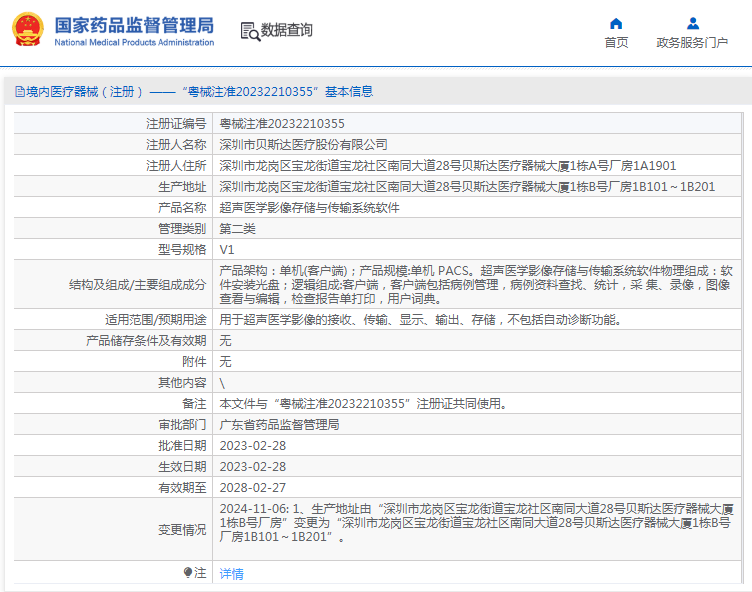752x592 pixels.
Task: Click the 首页 home icon
Action: (x=616, y=24)
